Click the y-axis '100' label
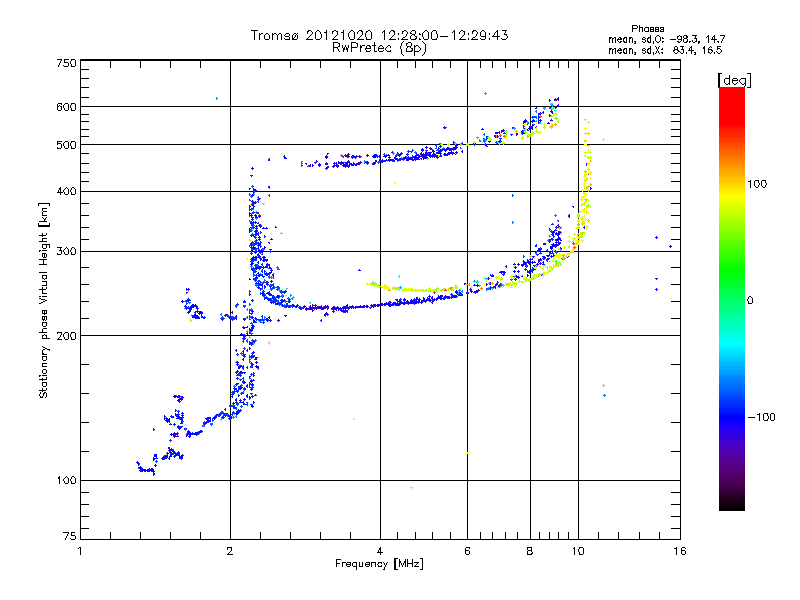Image resolution: width=800 pixels, height=600 pixels. point(66,481)
